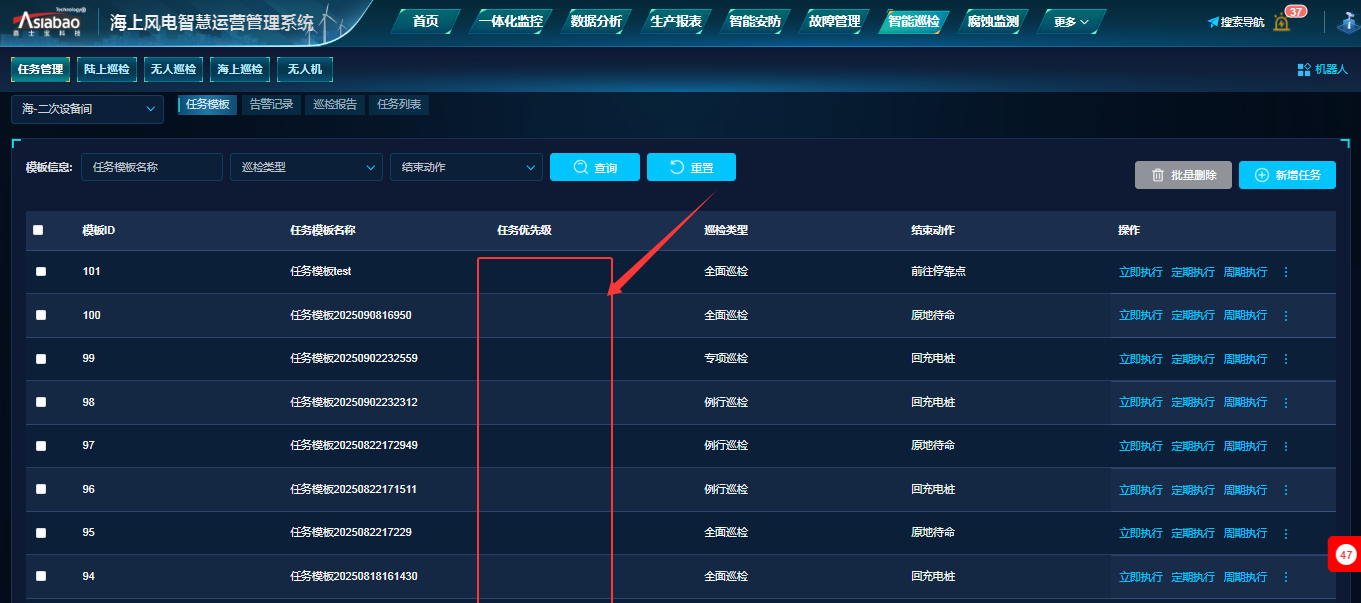Open more actions menu for template 98
This screenshot has height=603, width=1361.
(1286, 403)
